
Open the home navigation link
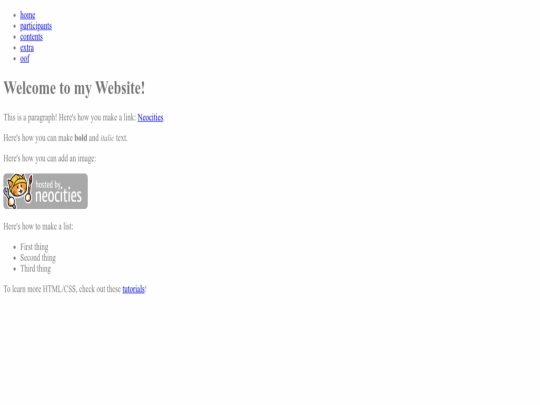coord(28,15)
